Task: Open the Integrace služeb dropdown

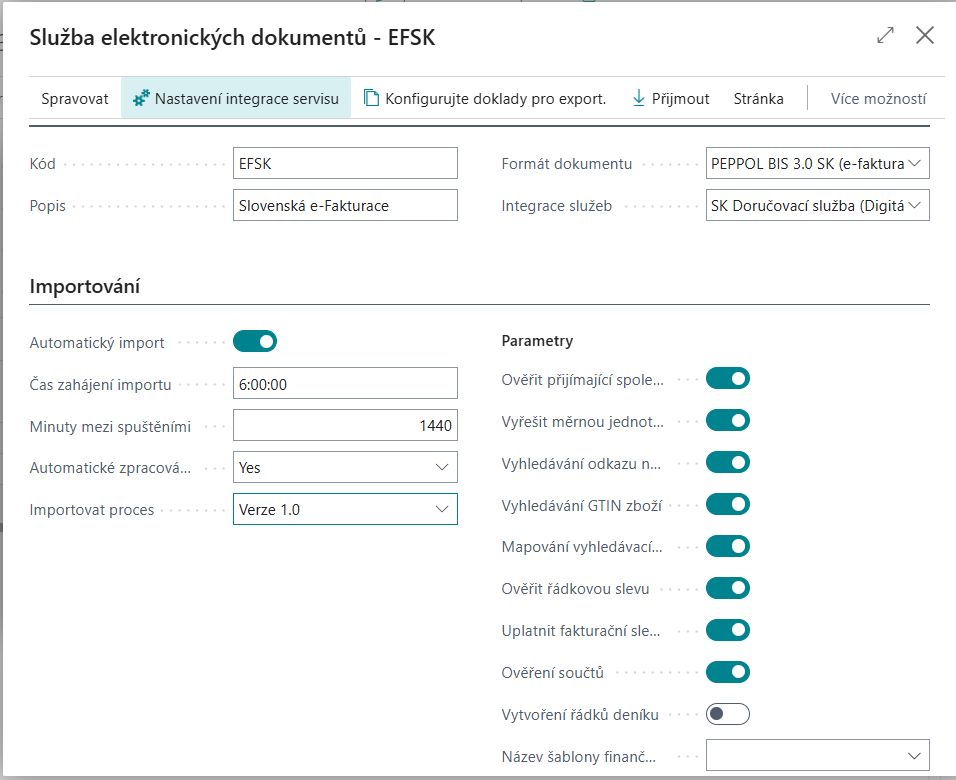Action: click(818, 205)
